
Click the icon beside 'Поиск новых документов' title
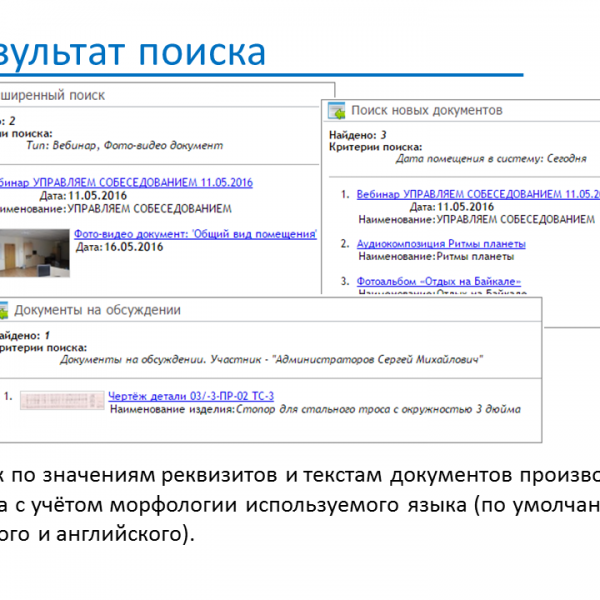[x=335, y=111]
